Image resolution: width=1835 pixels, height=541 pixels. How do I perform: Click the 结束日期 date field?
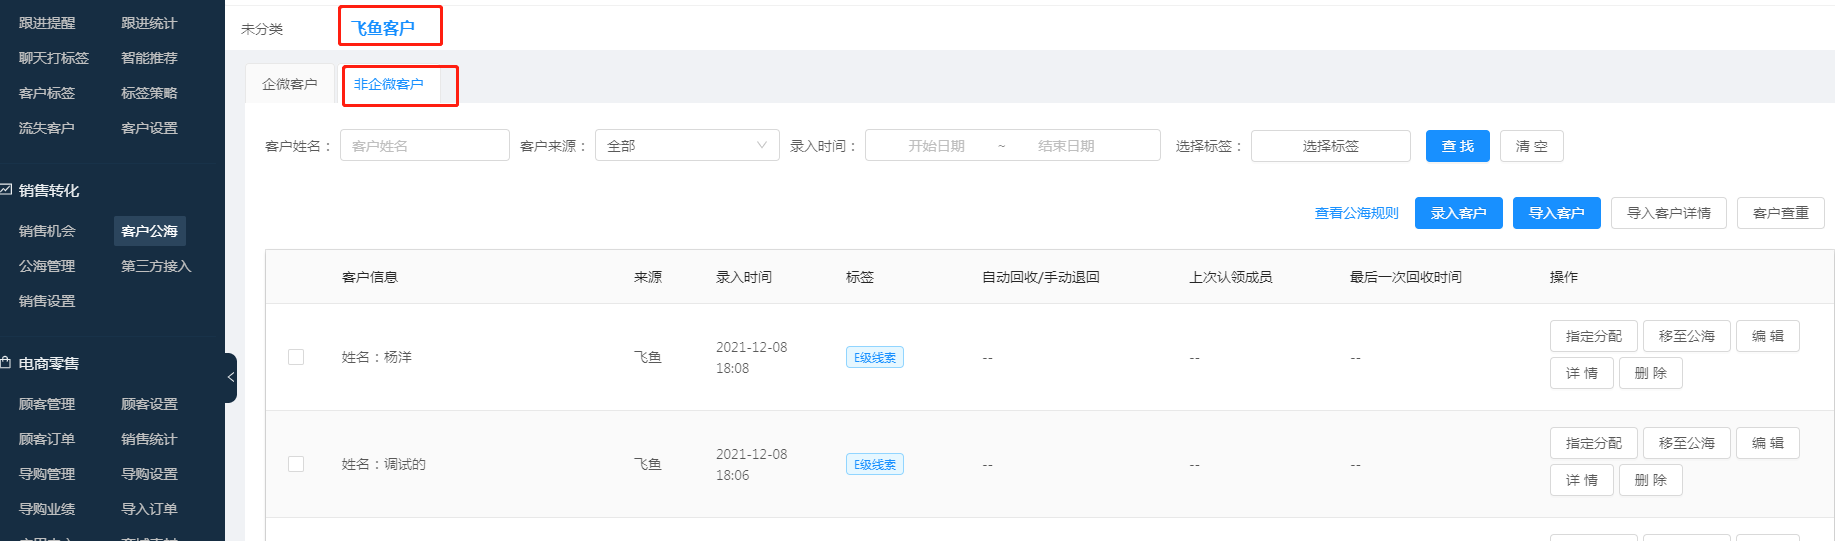(x=1066, y=146)
